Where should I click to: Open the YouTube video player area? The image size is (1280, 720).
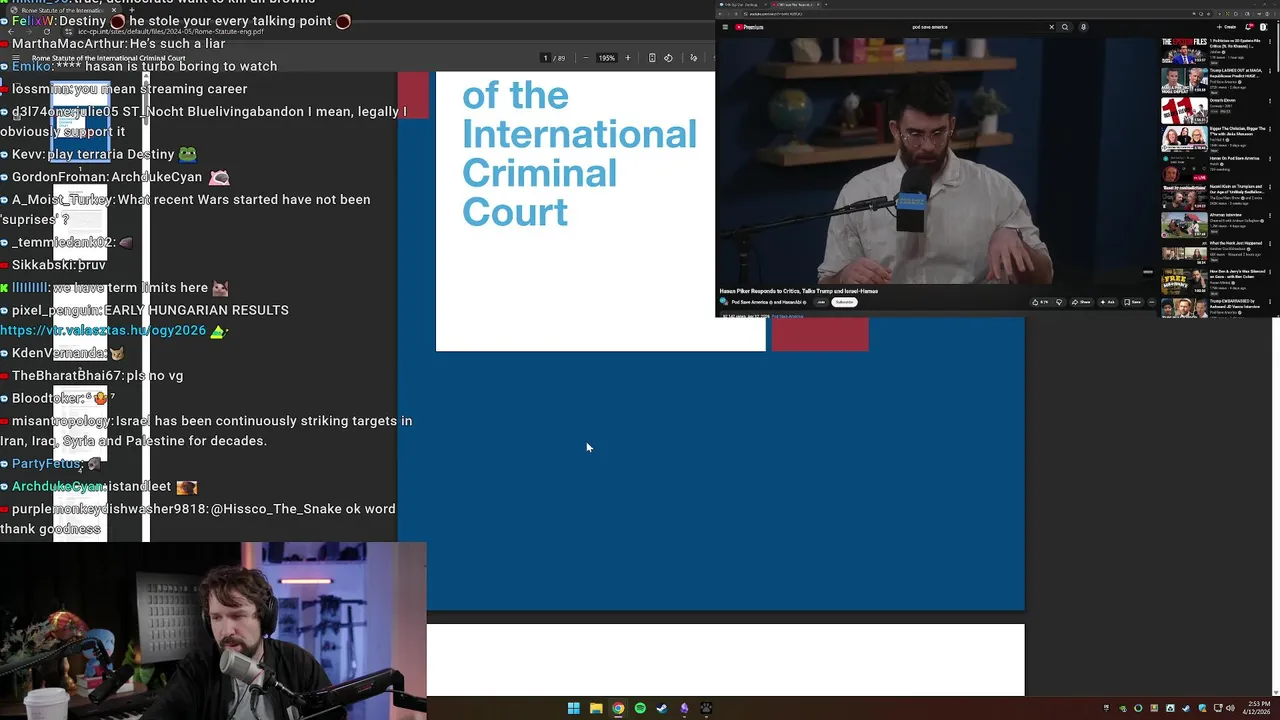937,162
